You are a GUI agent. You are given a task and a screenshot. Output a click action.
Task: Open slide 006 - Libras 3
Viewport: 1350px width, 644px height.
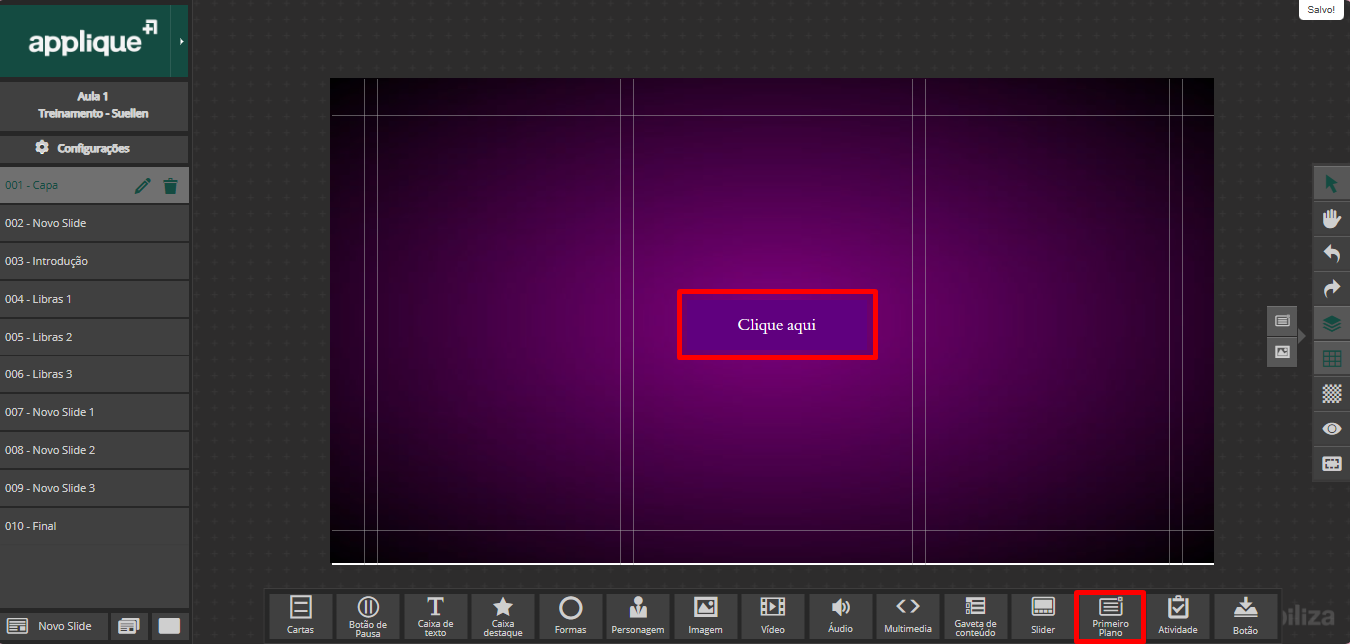pyautogui.click(x=94, y=374)
